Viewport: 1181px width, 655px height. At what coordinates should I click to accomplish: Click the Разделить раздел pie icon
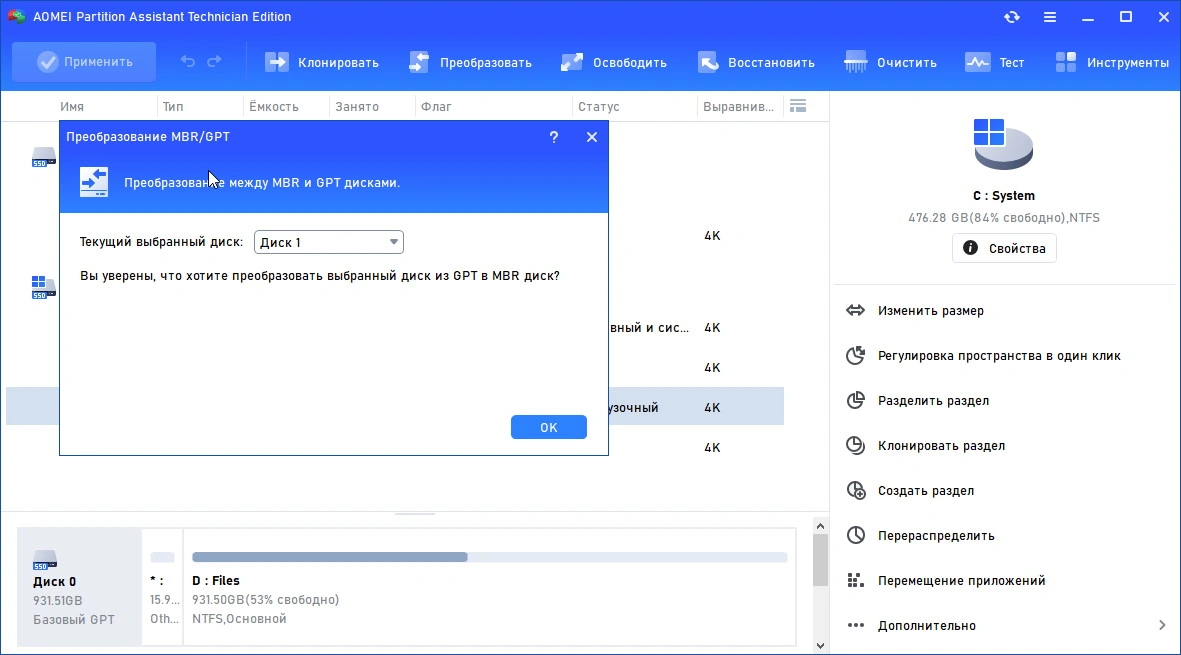click(856, 400)
